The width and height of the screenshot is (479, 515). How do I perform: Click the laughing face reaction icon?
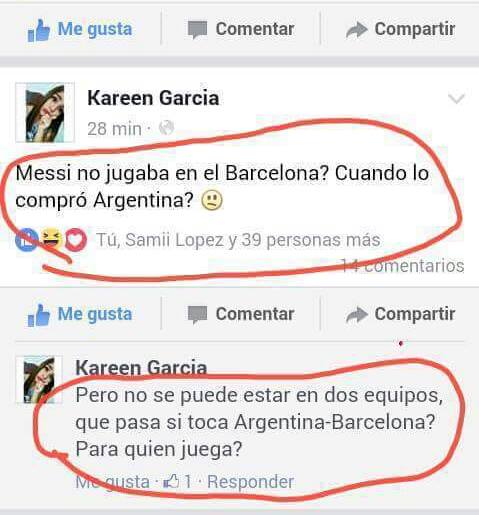coord(51,239)
